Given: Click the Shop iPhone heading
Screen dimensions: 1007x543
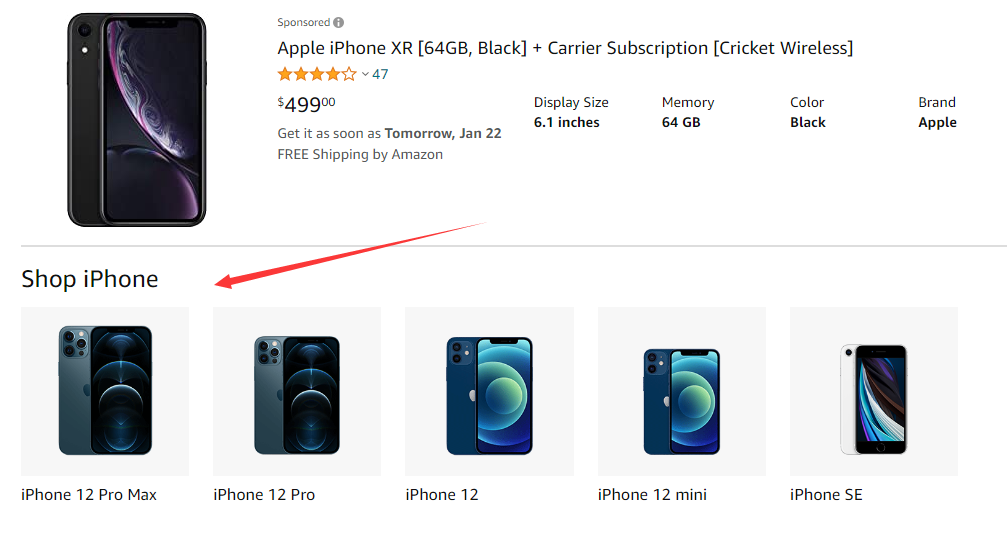Looking at the screenshot, I should pos(90,279).
